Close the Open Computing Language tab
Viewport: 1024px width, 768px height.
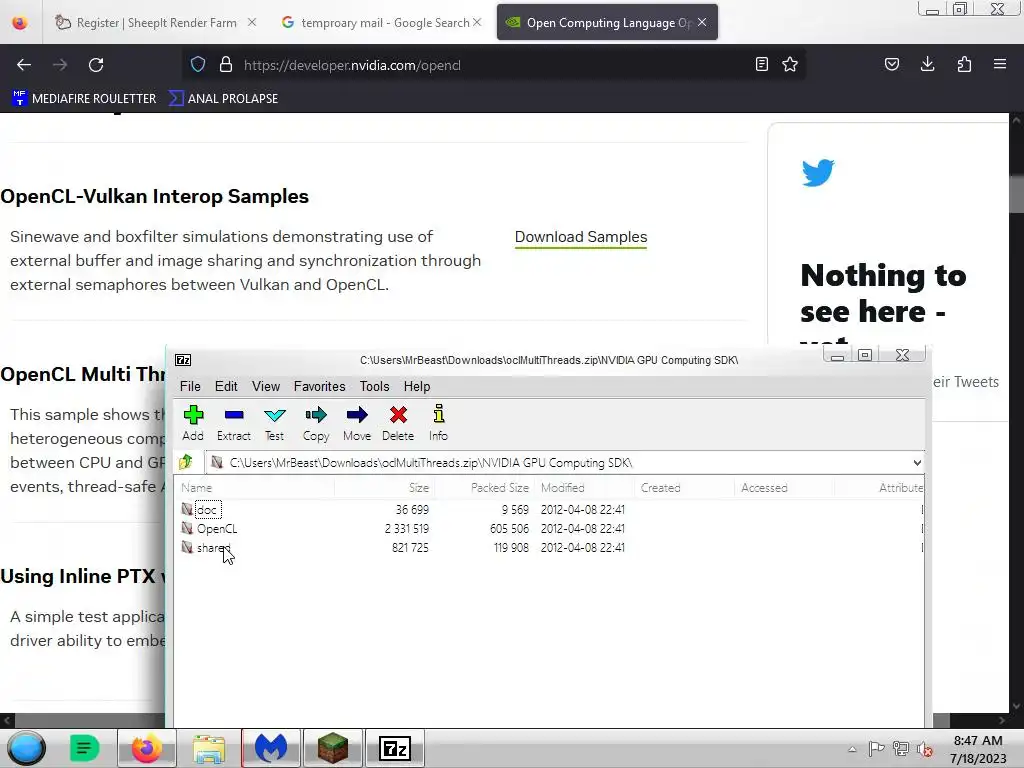702,22
